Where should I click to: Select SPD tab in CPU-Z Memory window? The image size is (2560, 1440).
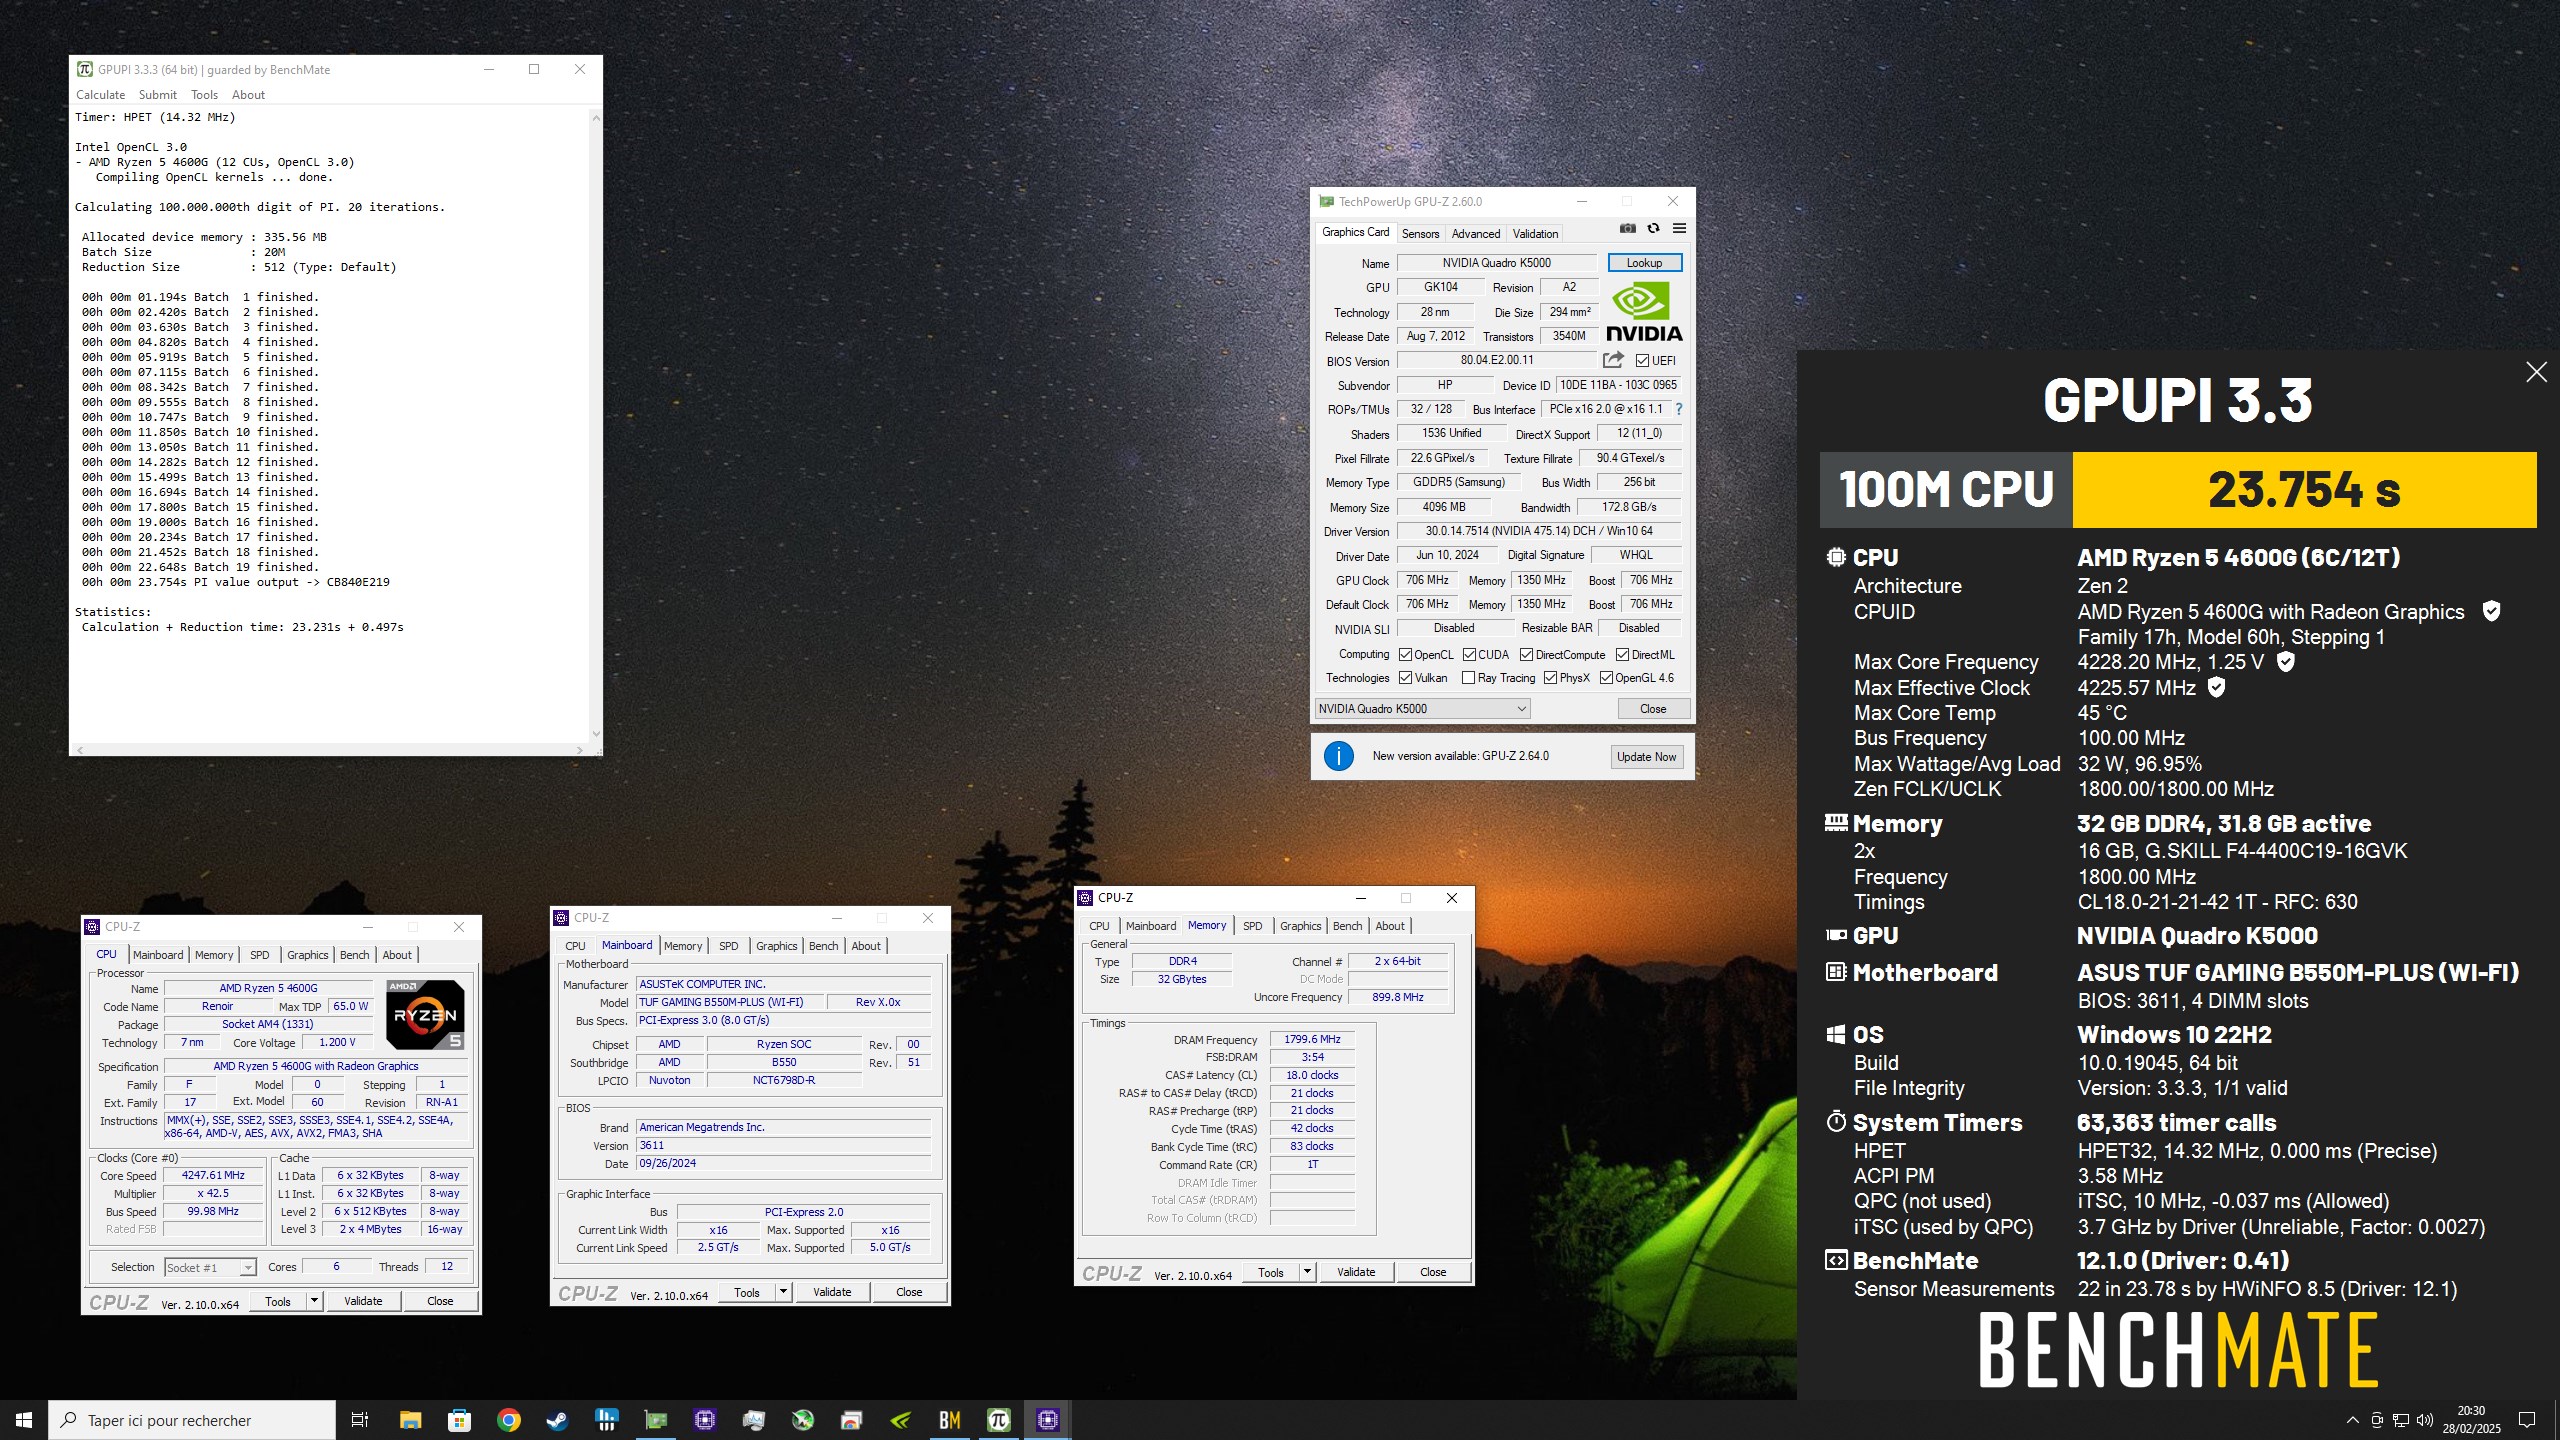[x=1252, y=926]
